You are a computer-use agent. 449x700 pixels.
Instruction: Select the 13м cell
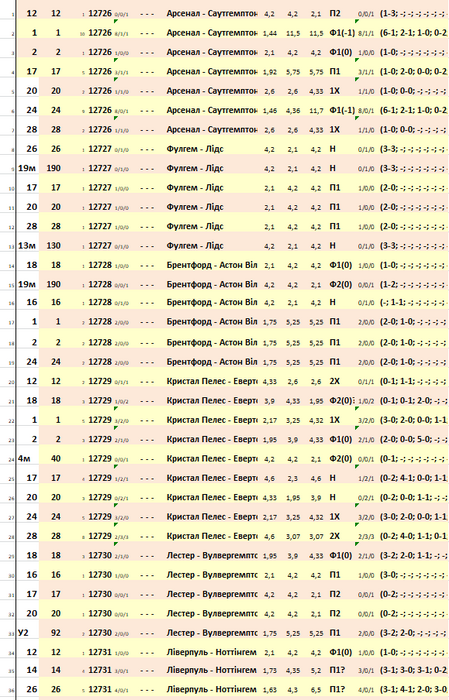click(26, 246)
